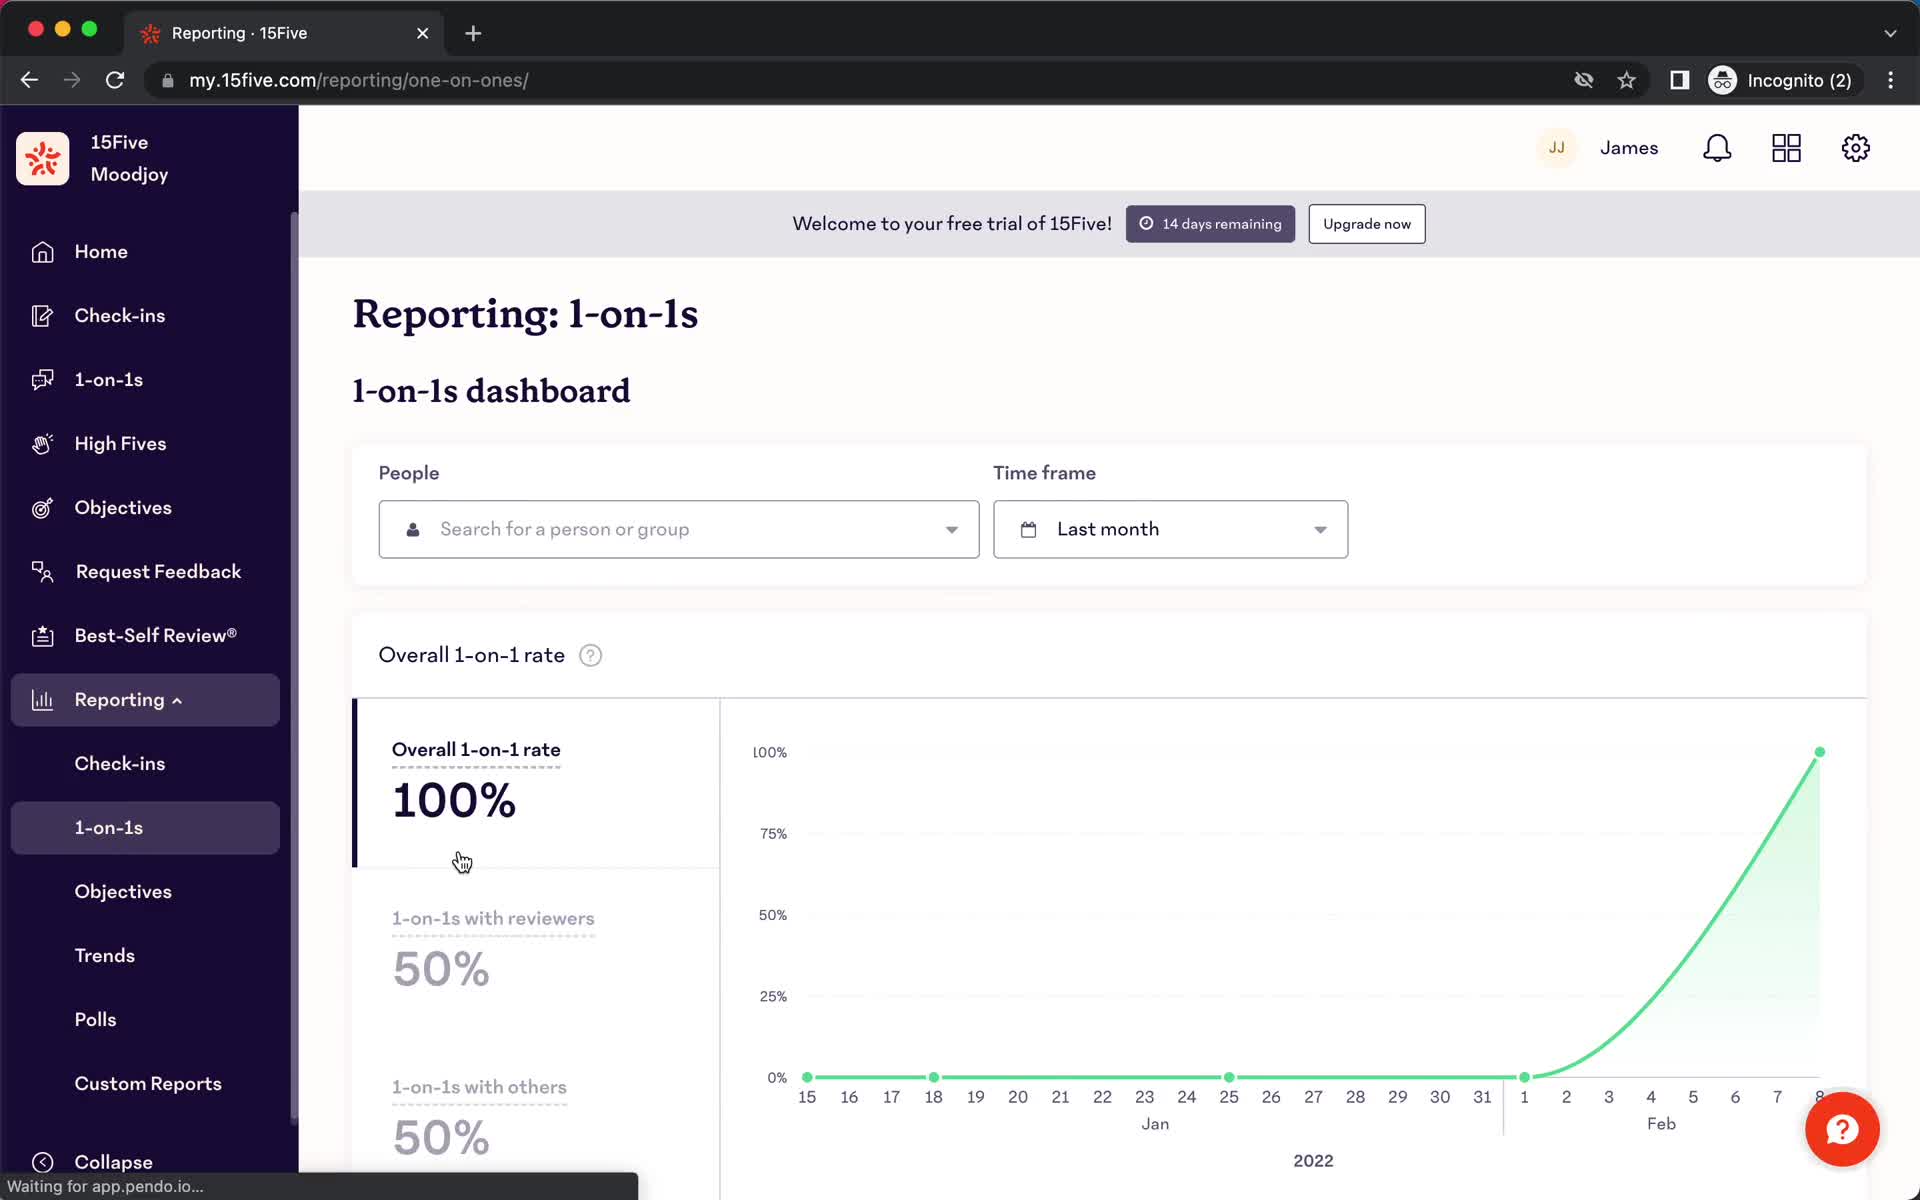Viewport: 1920px width, 1200px height.
Task: Select the Check-ins sidebar icon
Action: 41,315
